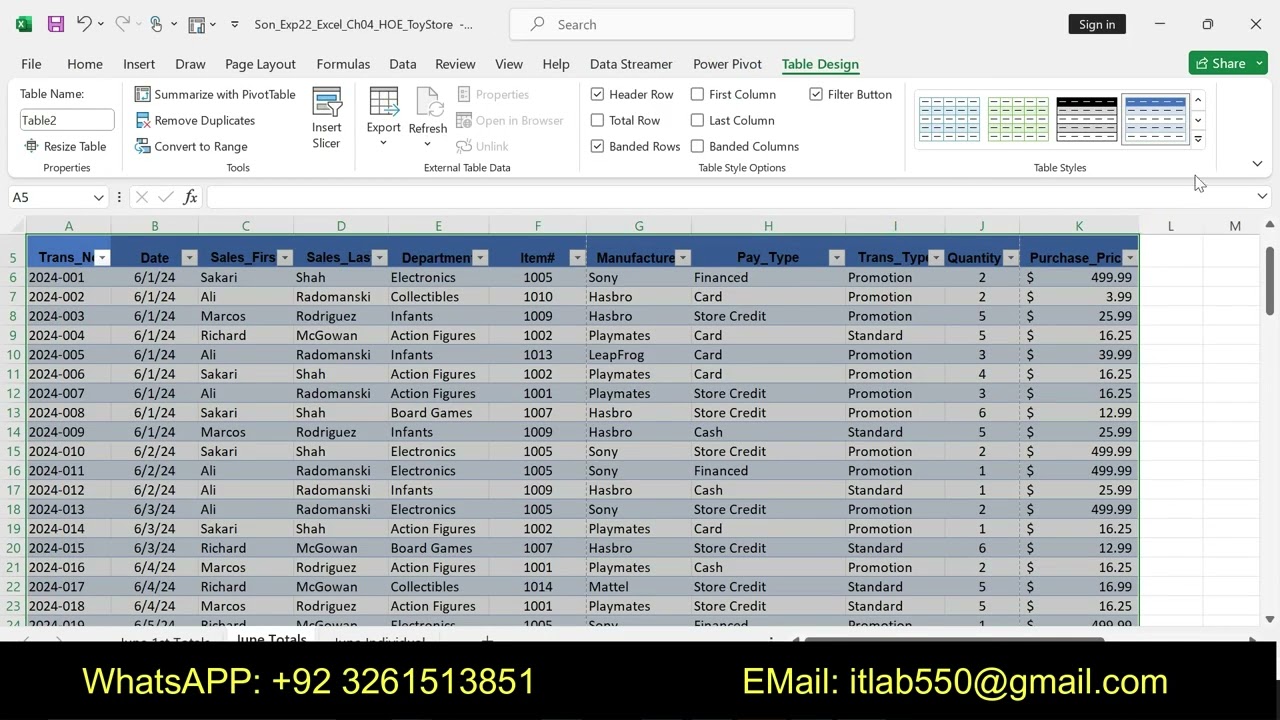Switch to the Insert tab
This screenshot has width=1280, height=720.
(x=139, y=64)
